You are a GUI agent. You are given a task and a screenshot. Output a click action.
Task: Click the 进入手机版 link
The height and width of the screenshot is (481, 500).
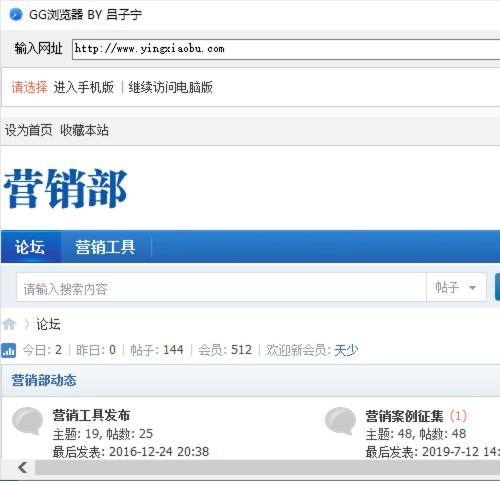84,87
